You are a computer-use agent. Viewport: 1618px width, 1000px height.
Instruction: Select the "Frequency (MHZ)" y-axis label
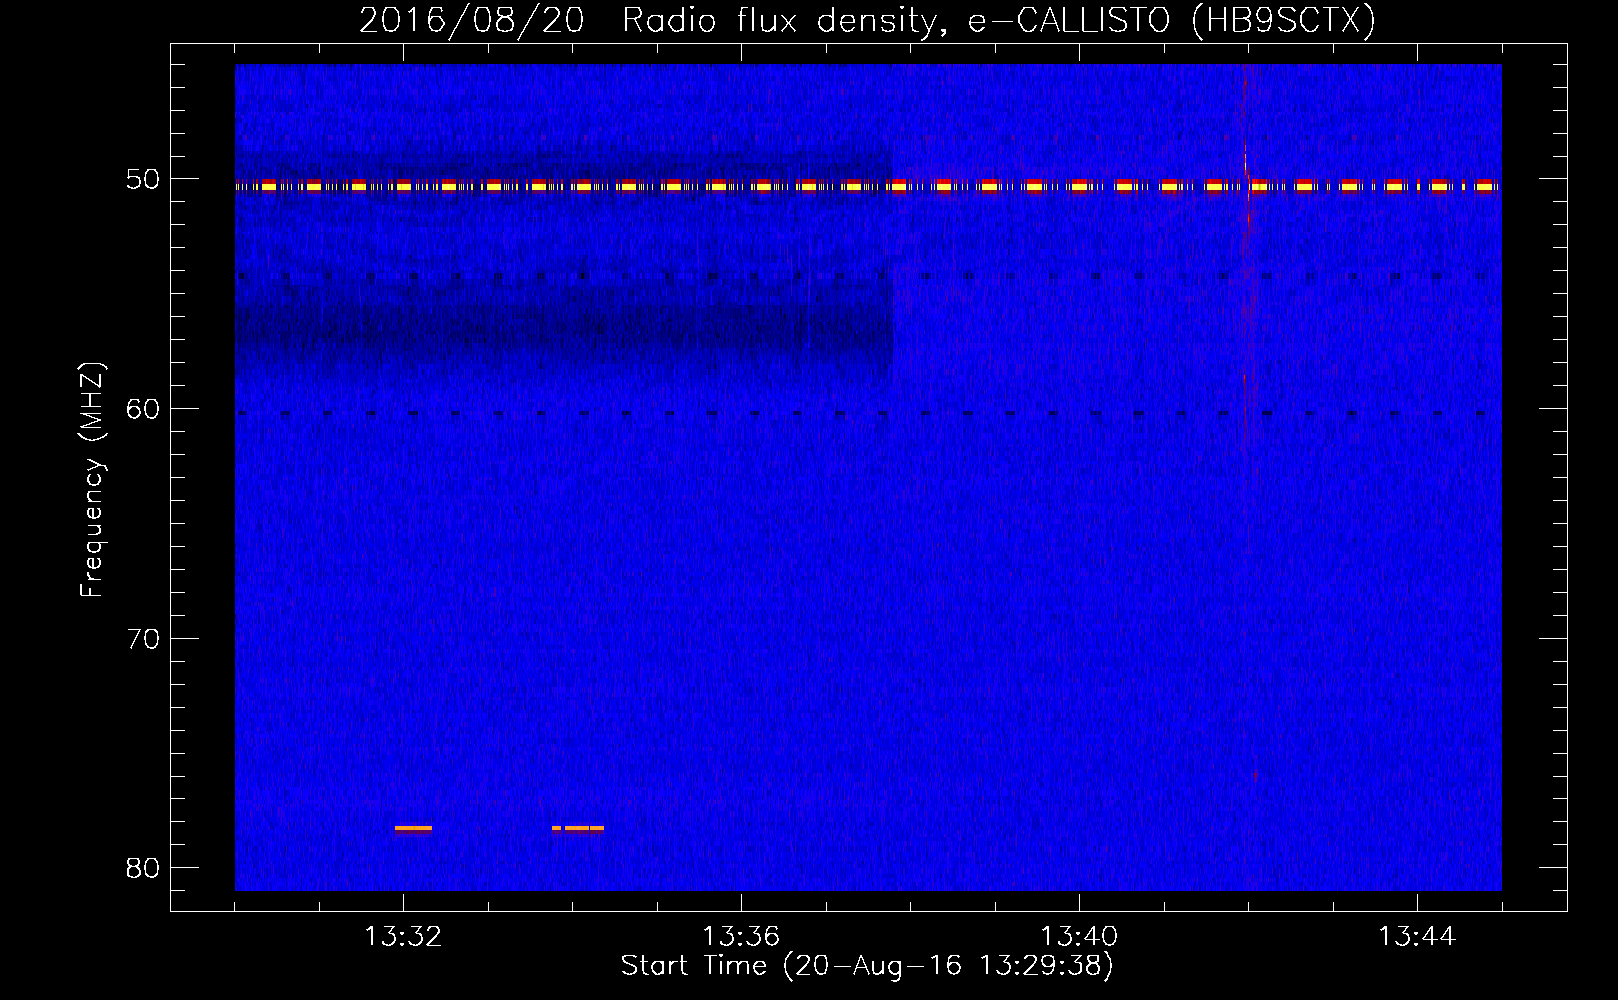(92, 480)
